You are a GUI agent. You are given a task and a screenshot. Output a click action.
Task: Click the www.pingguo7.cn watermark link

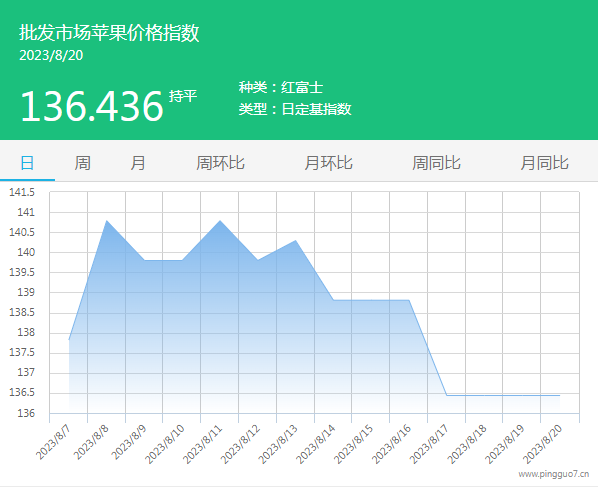pos(553,474)
